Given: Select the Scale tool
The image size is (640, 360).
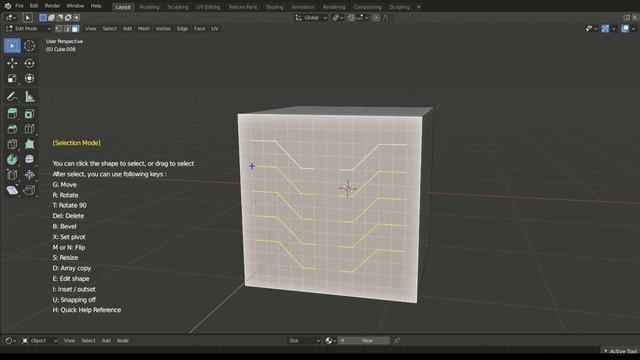Looking at the screenshot, I should pos(12,78).
